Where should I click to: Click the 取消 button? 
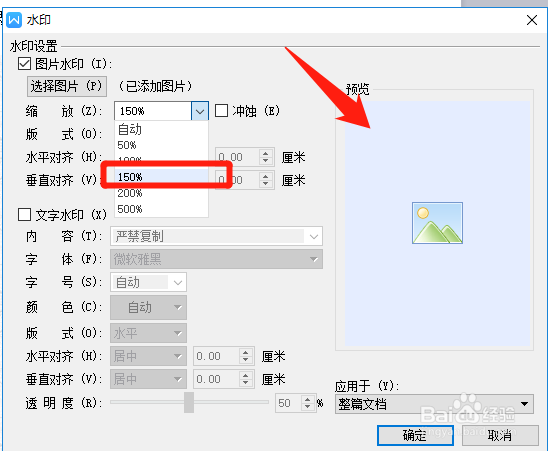pyautogui.click(x=500, y=435)
